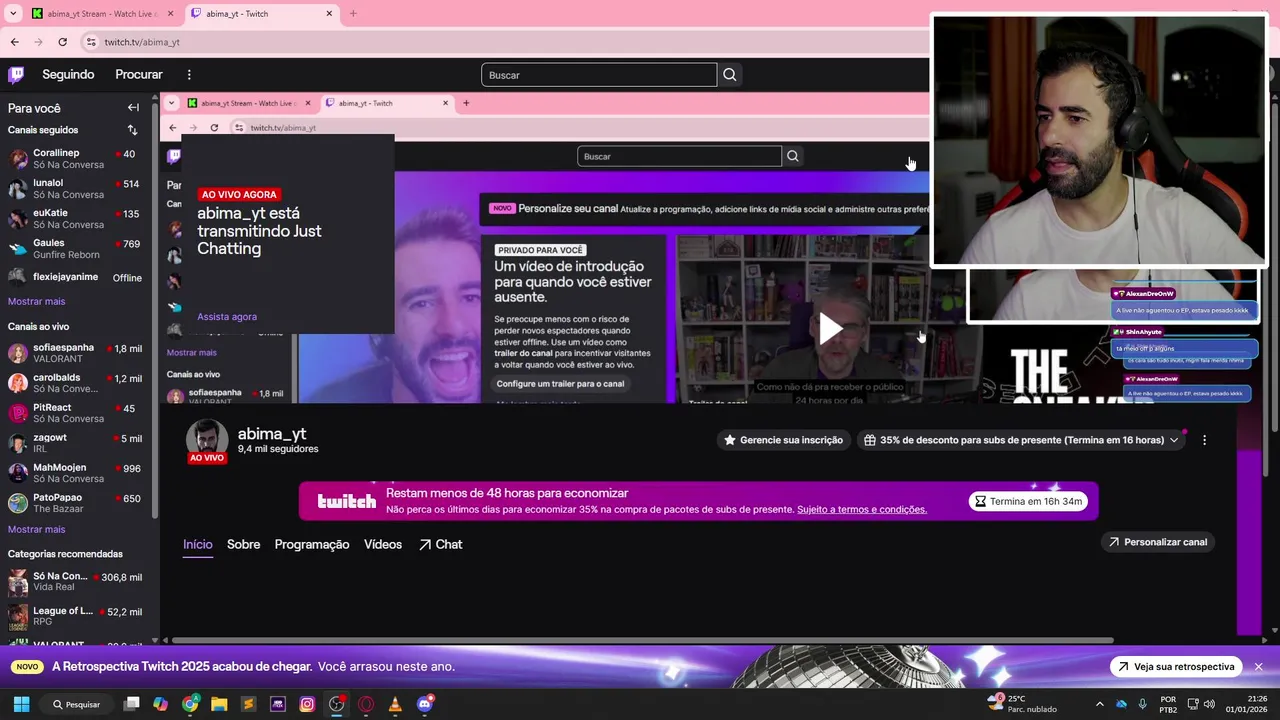
Task: Open POR PTB2 language selector
Action: (1168, 704)
